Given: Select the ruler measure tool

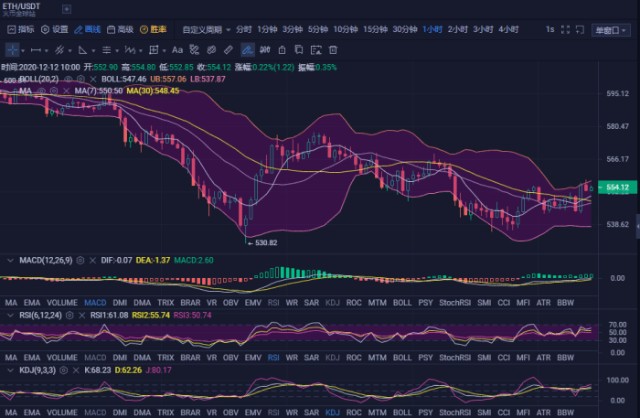Looking at the screenshot, I should click(229, 50).
